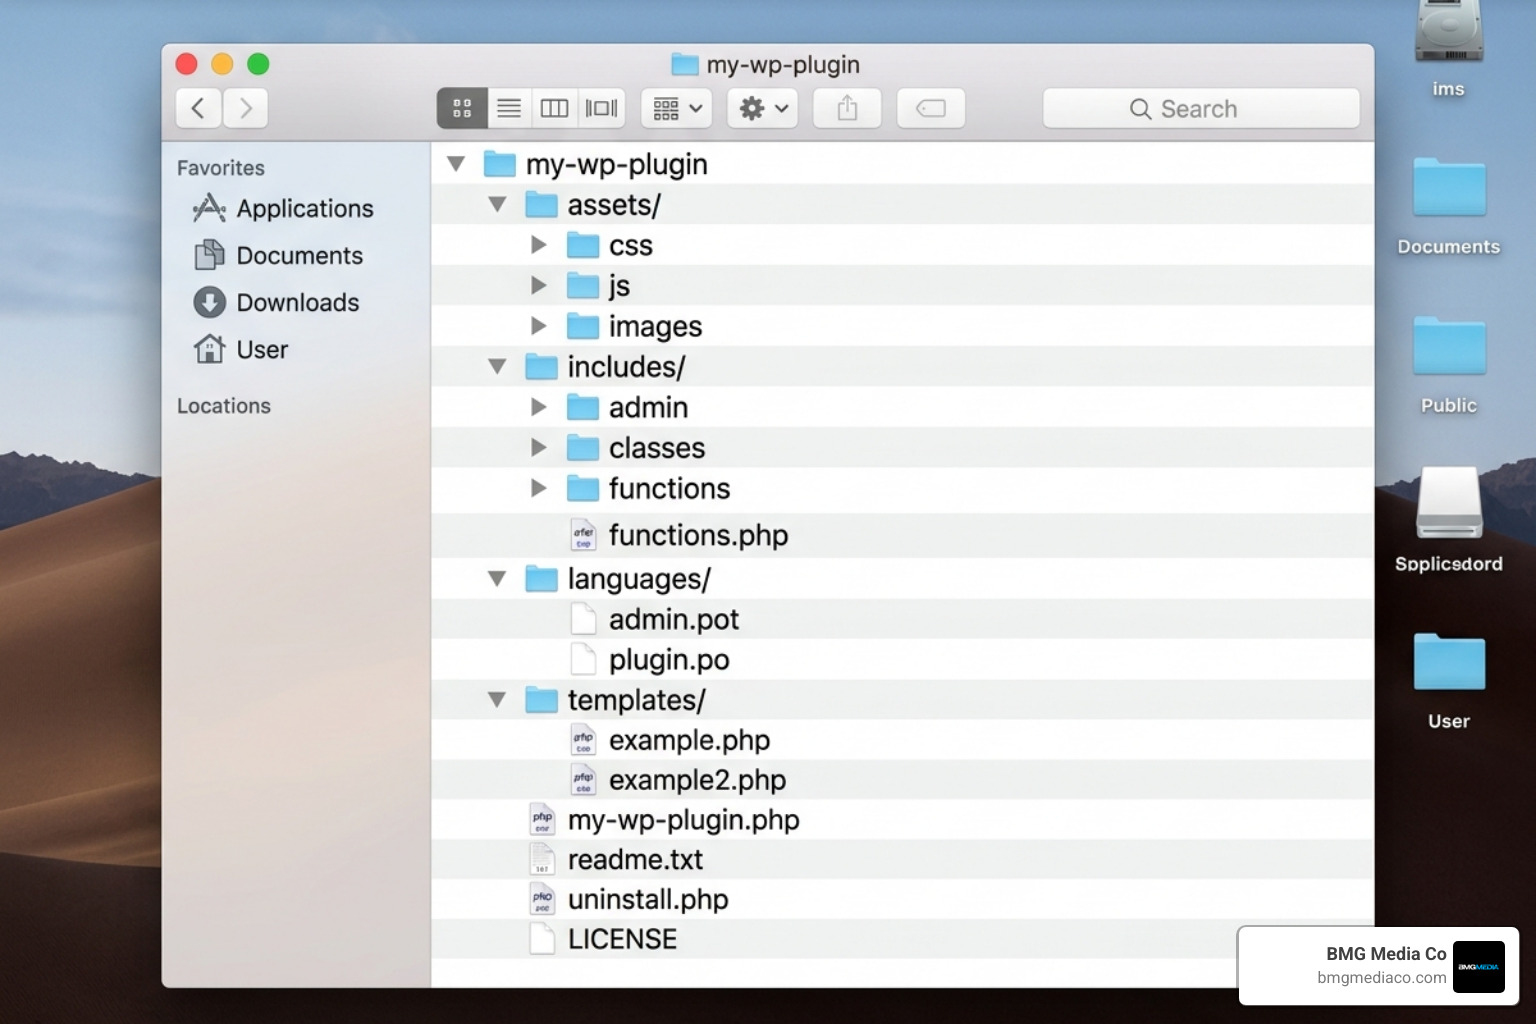Select the Splicsdord drive on the desktop
Viewport: 1536px width, 1024px height.
click(1449, 503)
